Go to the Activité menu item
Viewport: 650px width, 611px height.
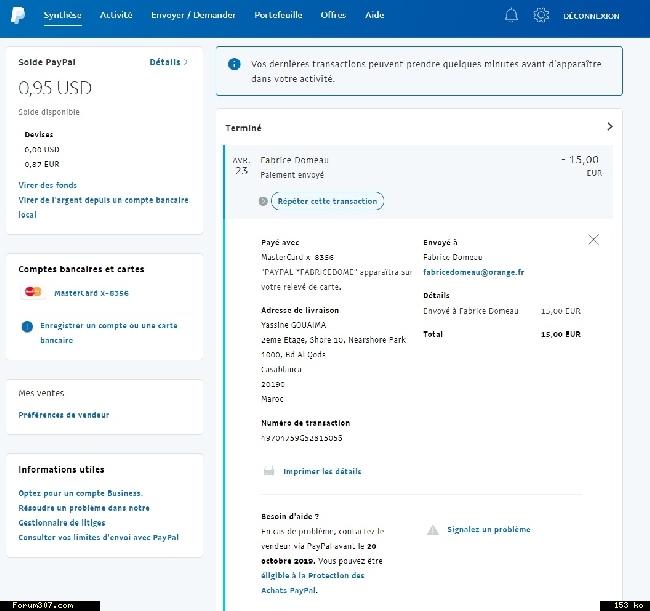116,15
